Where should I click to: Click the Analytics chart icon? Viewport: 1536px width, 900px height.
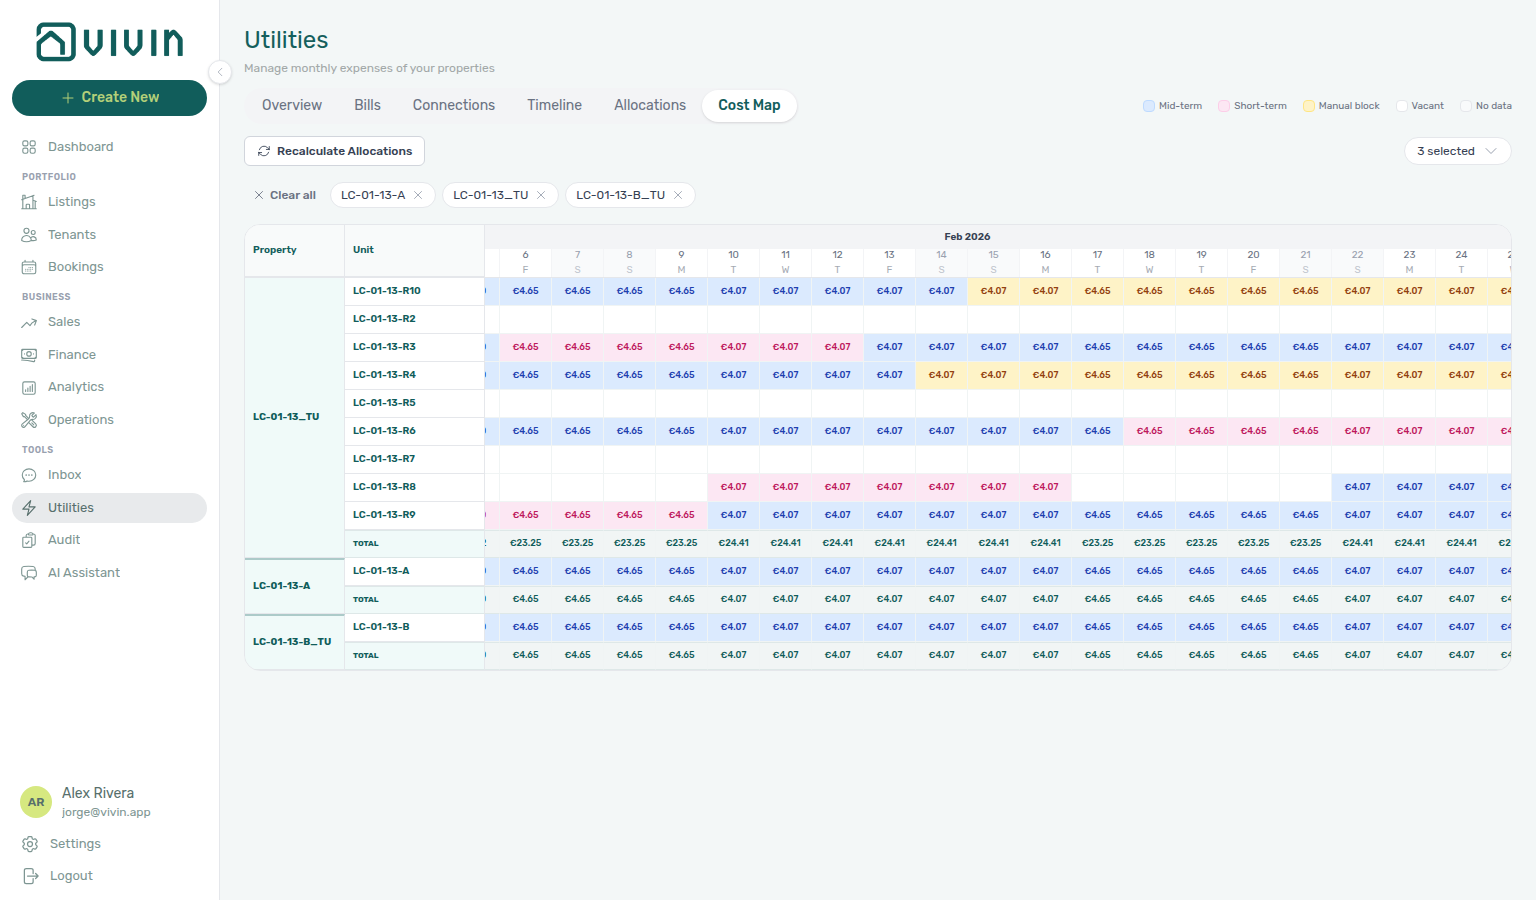(x=29, y=387)
